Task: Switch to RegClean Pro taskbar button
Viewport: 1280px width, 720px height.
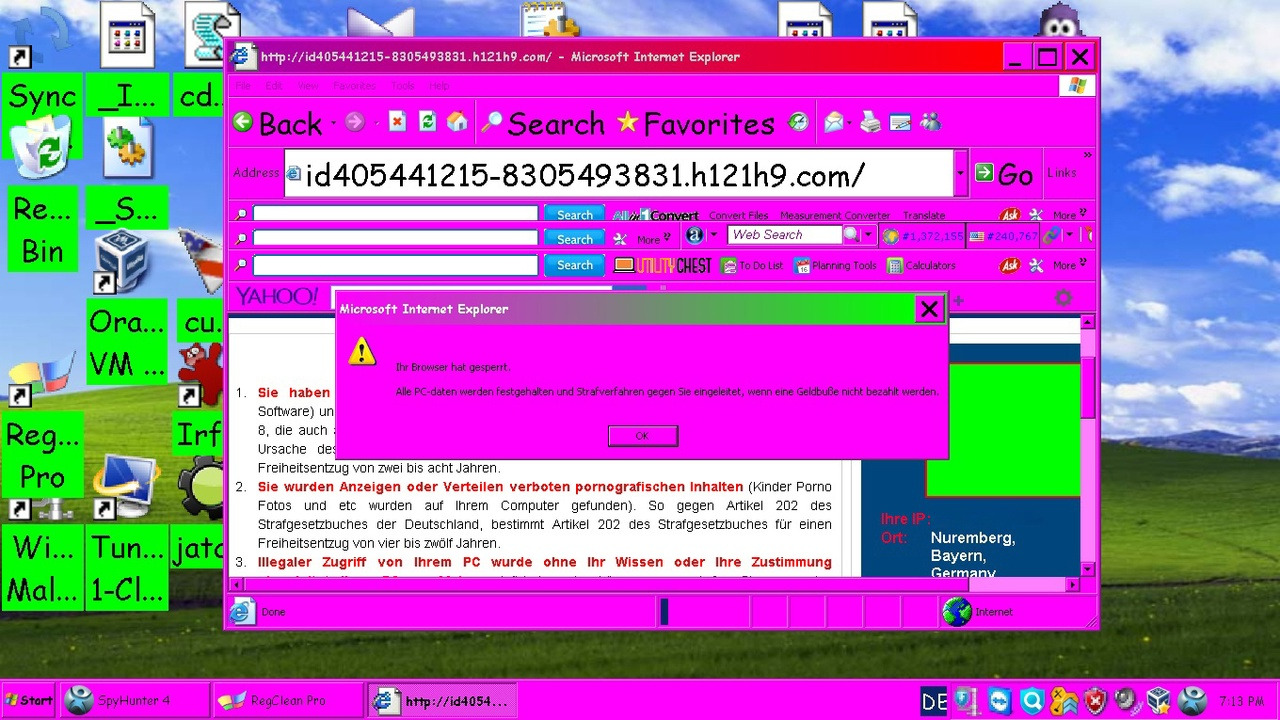Action: (288, 700)
